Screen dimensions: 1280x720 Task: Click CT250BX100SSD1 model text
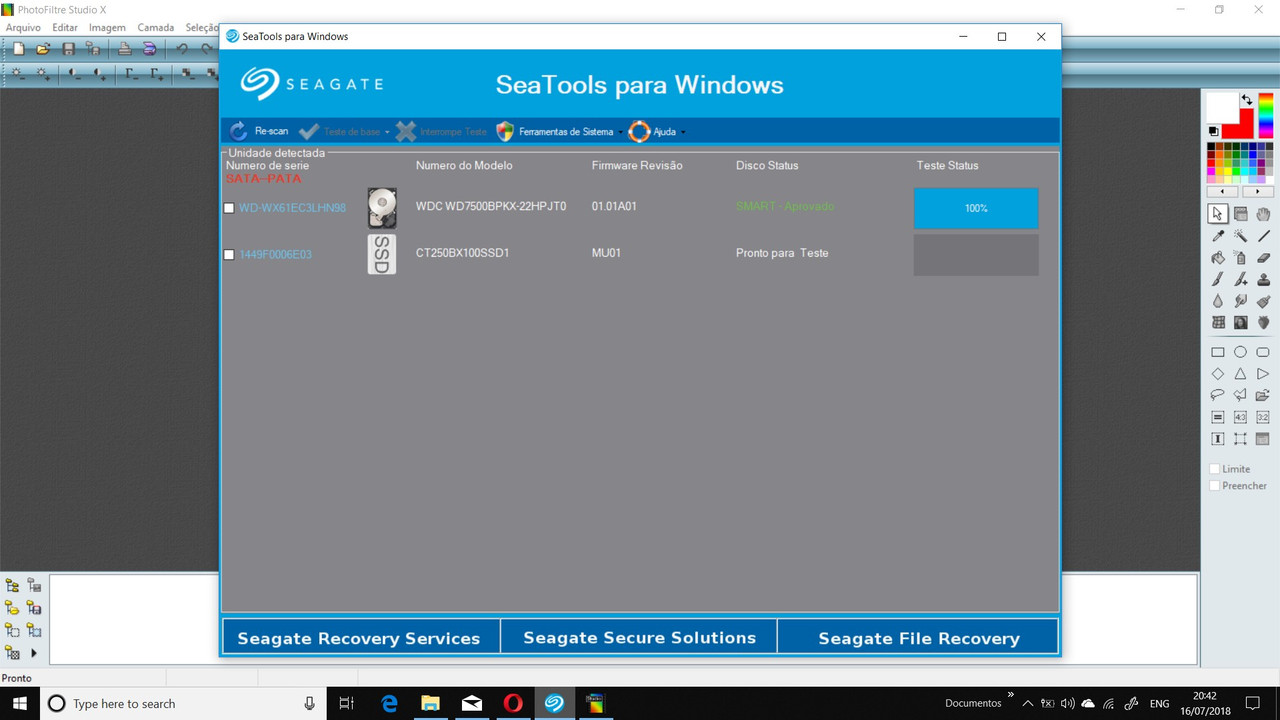463,253
